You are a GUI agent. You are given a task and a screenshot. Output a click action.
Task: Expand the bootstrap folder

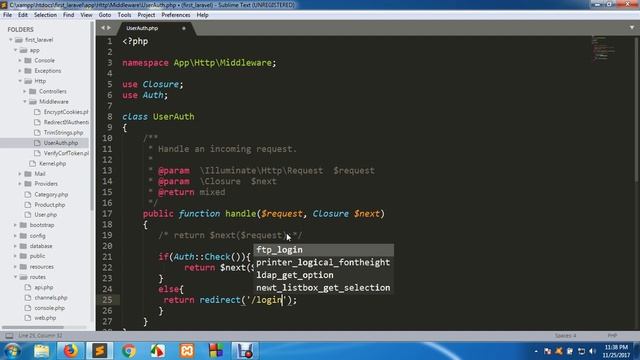(16, 225)
